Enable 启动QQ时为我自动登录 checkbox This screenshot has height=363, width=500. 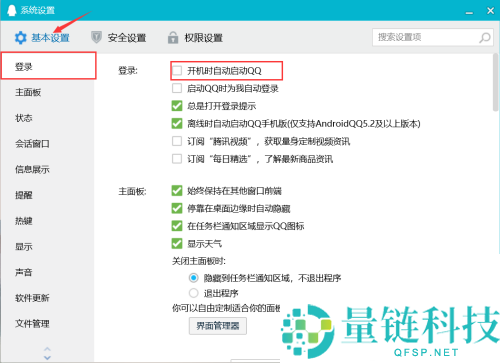pos(177,88)
